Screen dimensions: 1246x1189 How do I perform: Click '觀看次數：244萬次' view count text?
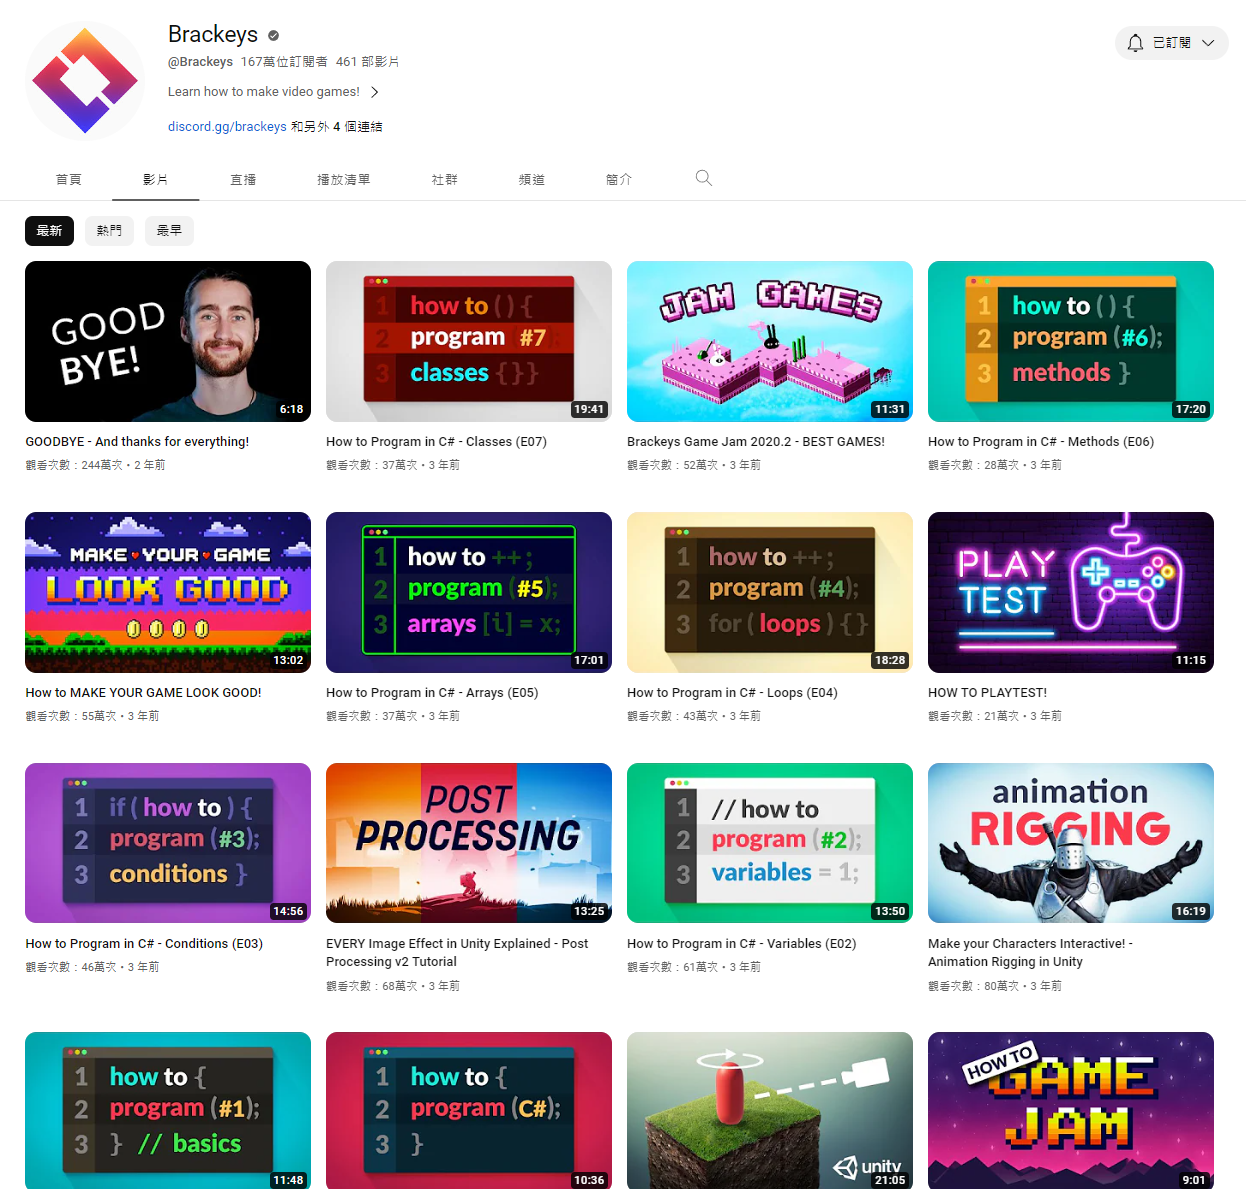tap(74, 465)
